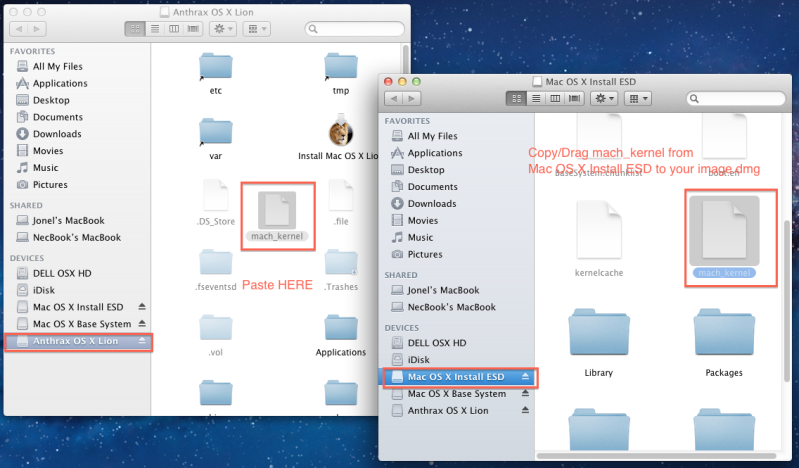Select iDisk in Install ESD sidebar
Image resolution: width=799 pixels, height=468 pixels.
[418, 359]
